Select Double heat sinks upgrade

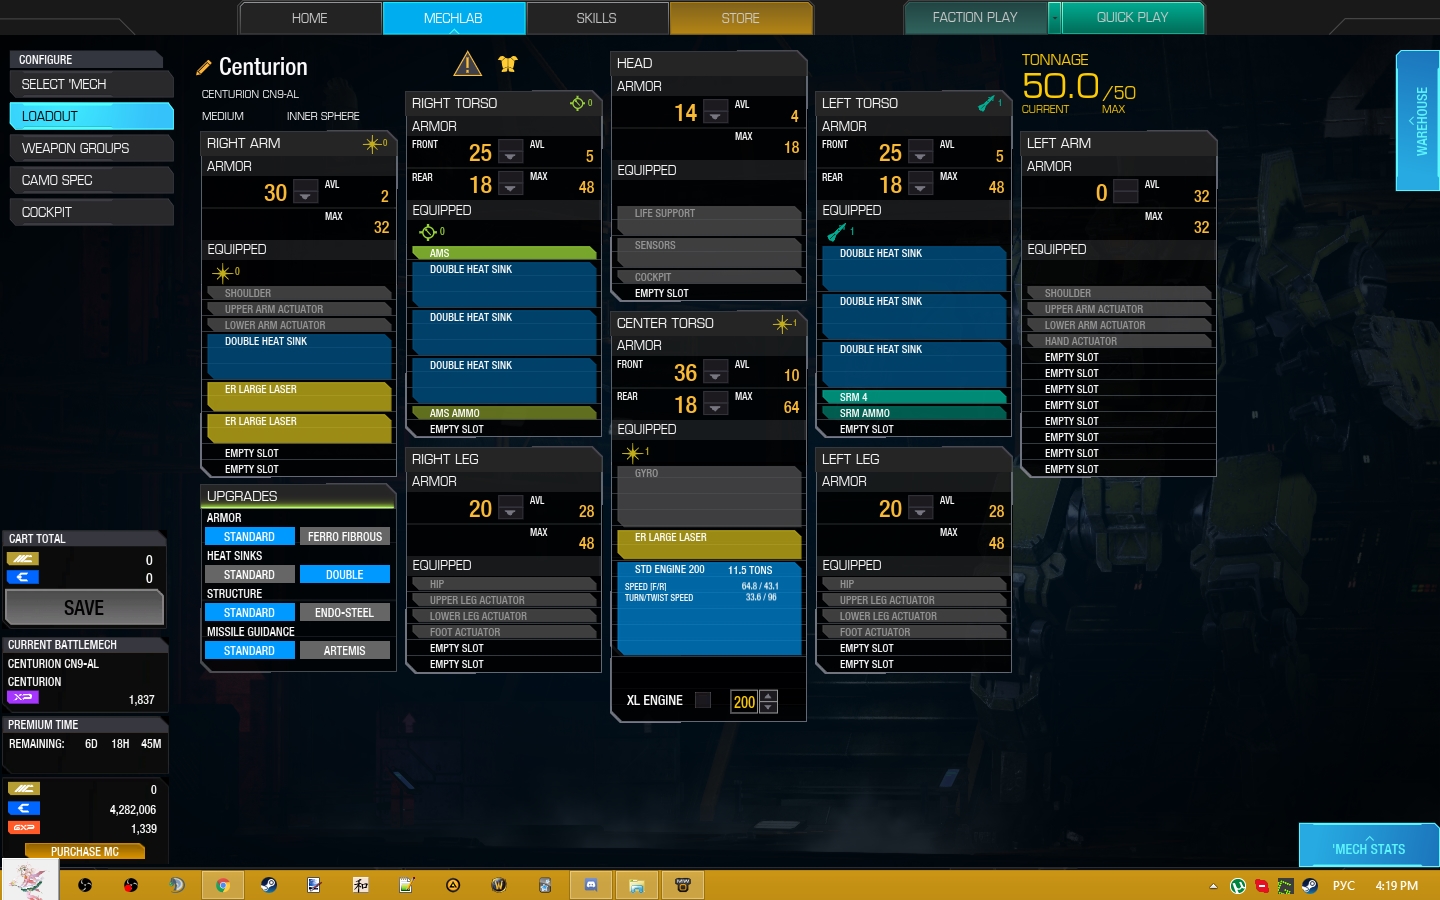coord(345,575)
